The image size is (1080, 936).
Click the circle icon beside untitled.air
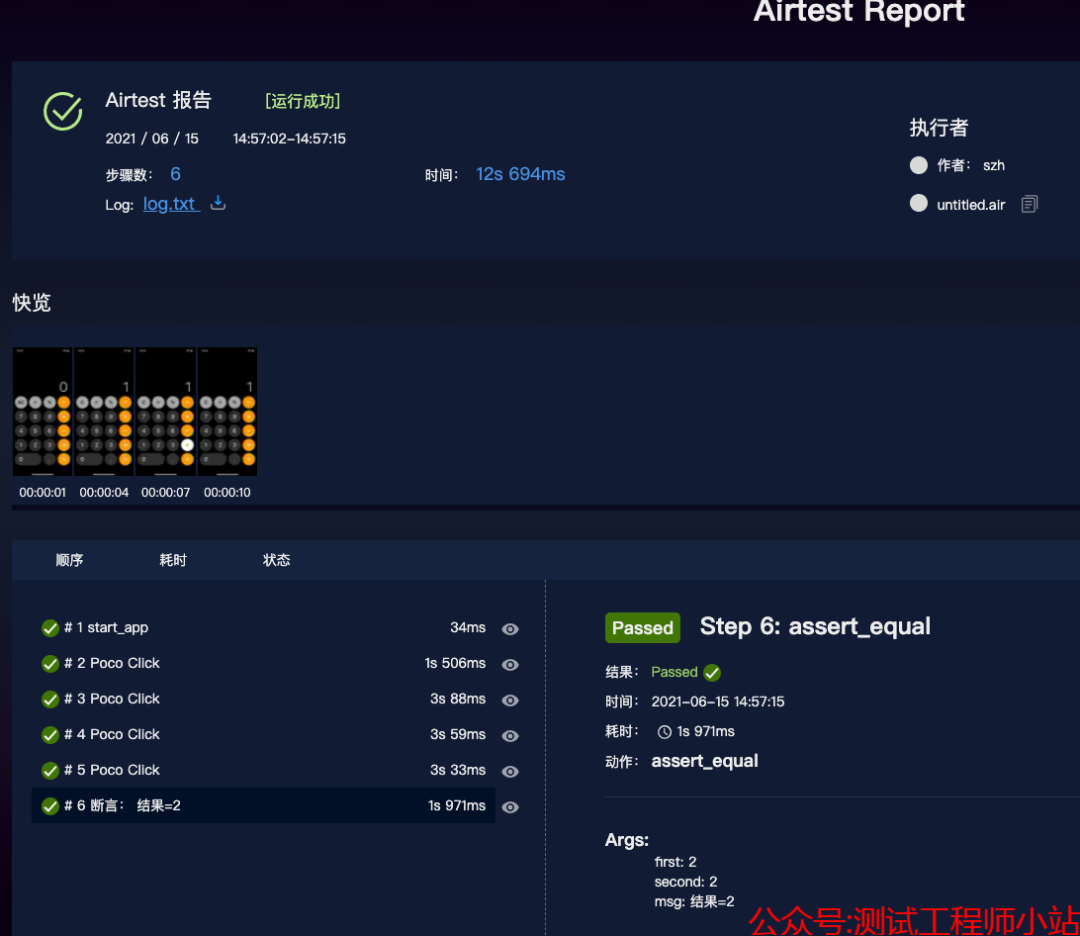pos(918,203)
